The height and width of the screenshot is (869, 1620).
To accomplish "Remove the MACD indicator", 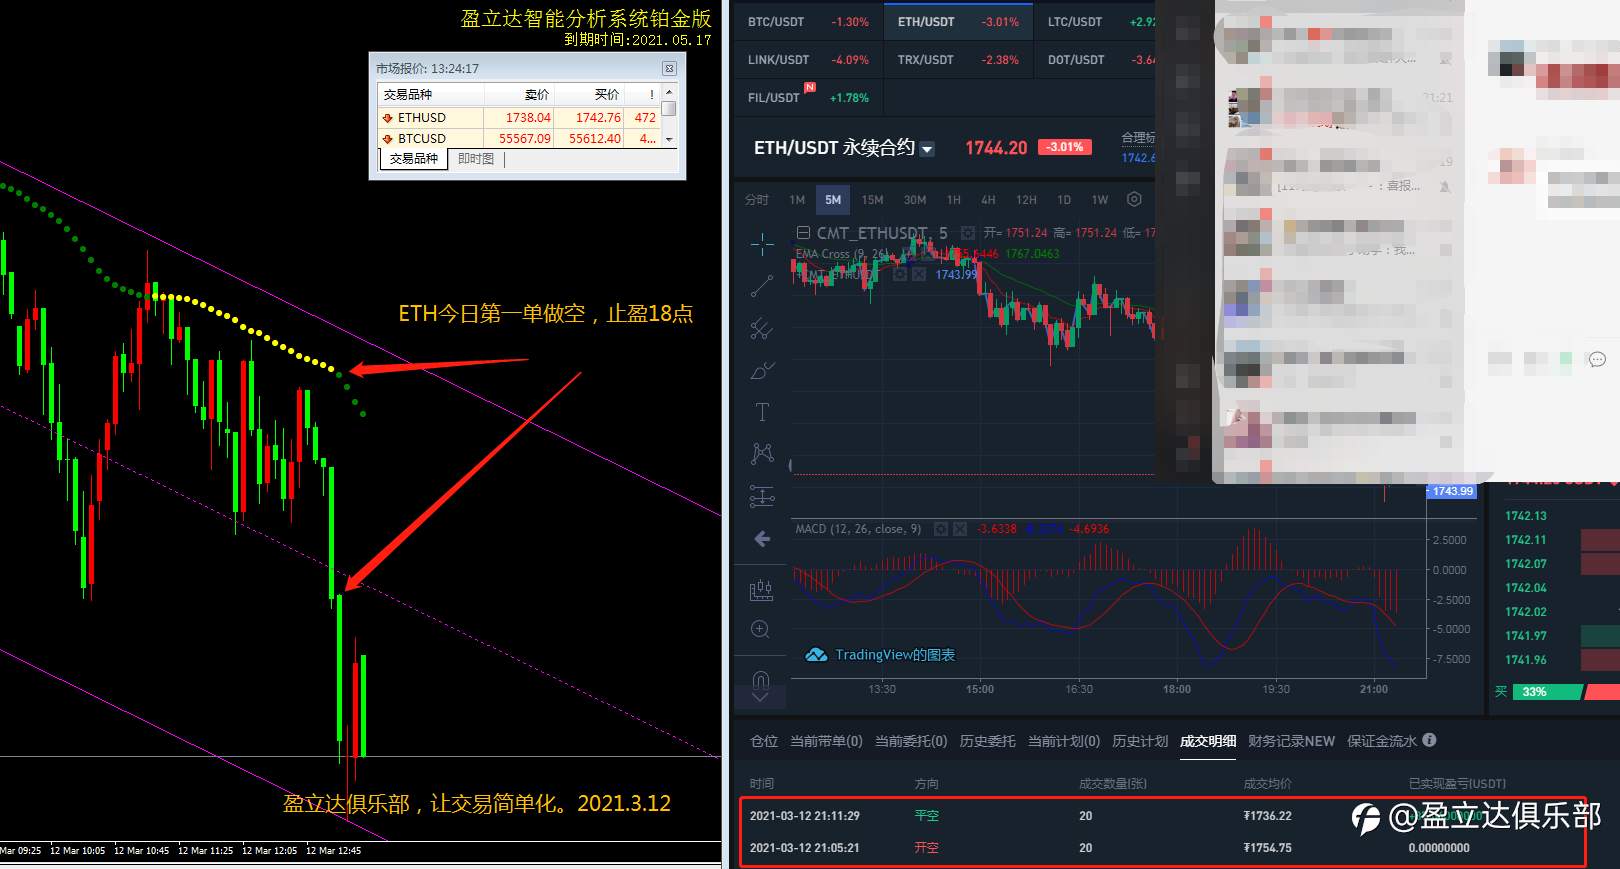I will pyautogui.click(x=960, y=529).
